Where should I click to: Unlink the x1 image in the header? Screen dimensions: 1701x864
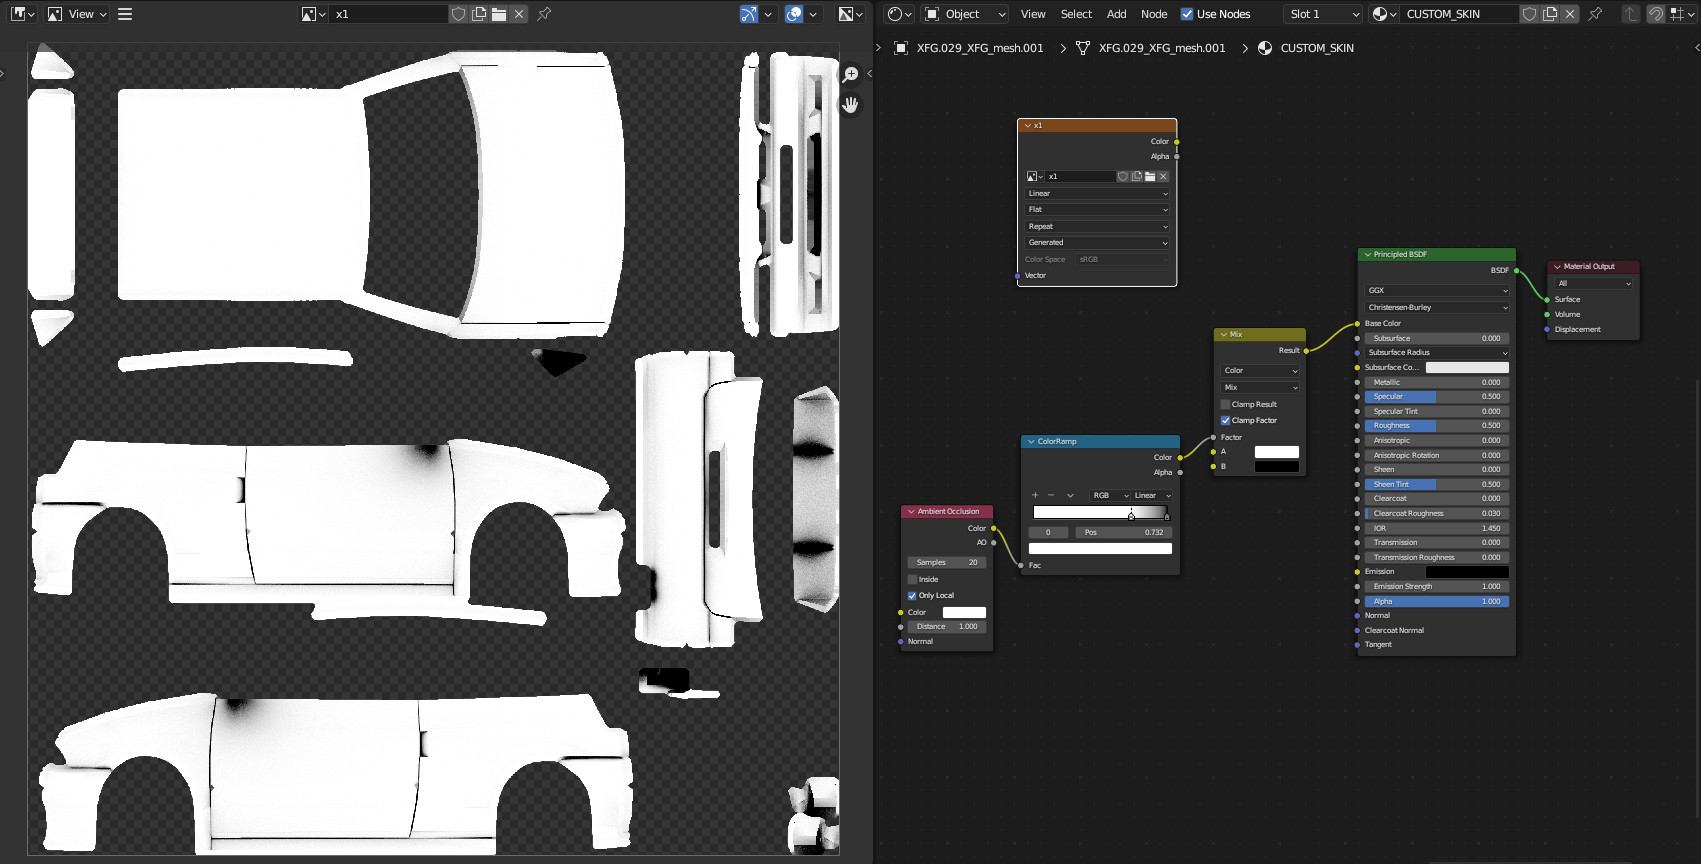tap(519, 14)
